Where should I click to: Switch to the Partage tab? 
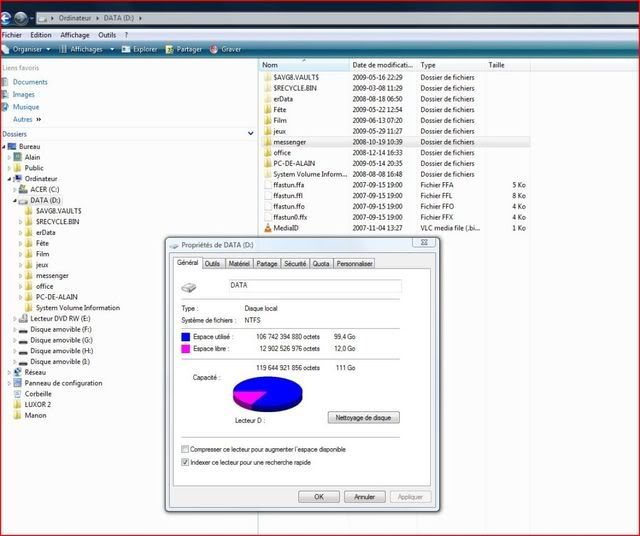click(267, 264)
